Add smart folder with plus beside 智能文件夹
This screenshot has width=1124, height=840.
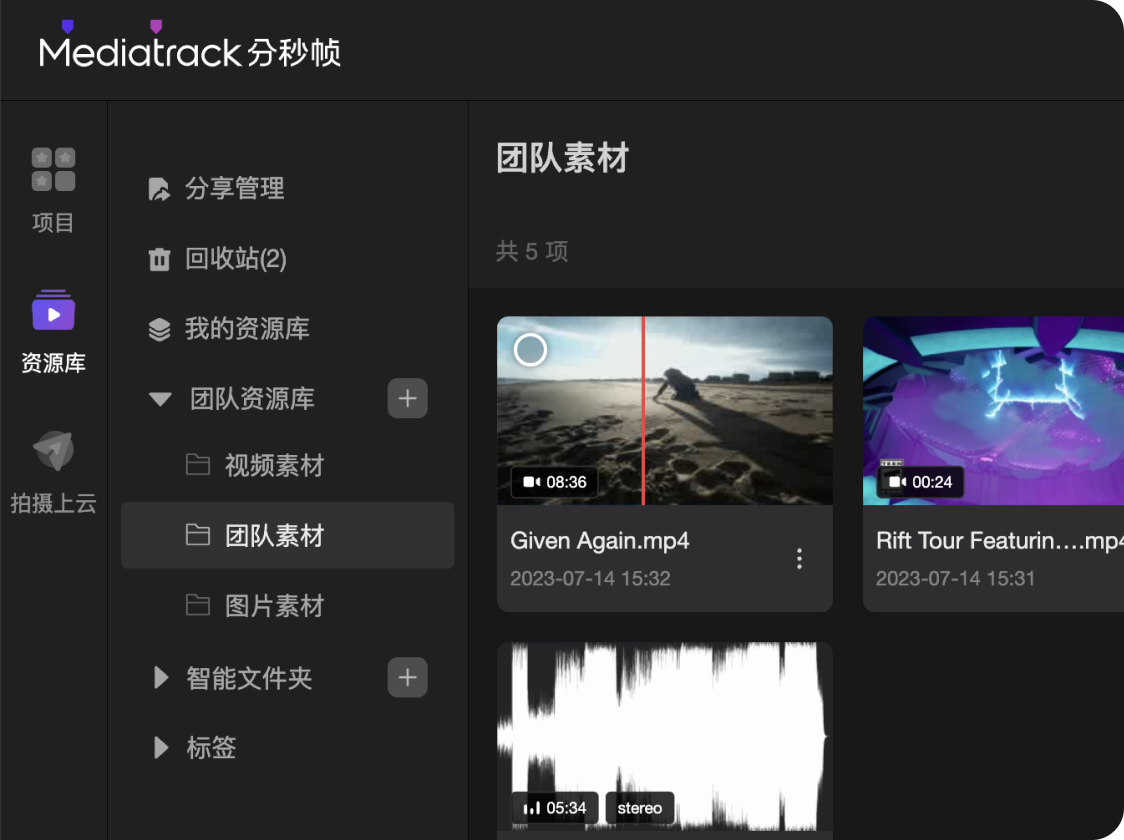click(x=408, y=677)
